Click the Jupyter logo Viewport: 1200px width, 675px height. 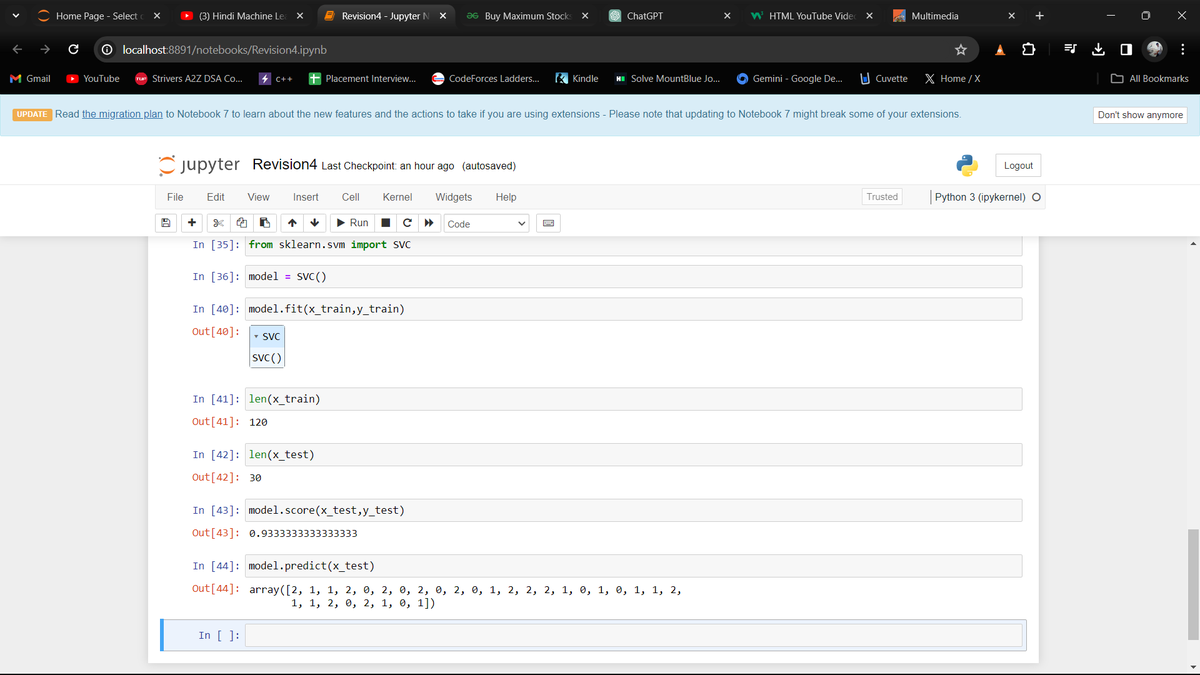(200, 164)
